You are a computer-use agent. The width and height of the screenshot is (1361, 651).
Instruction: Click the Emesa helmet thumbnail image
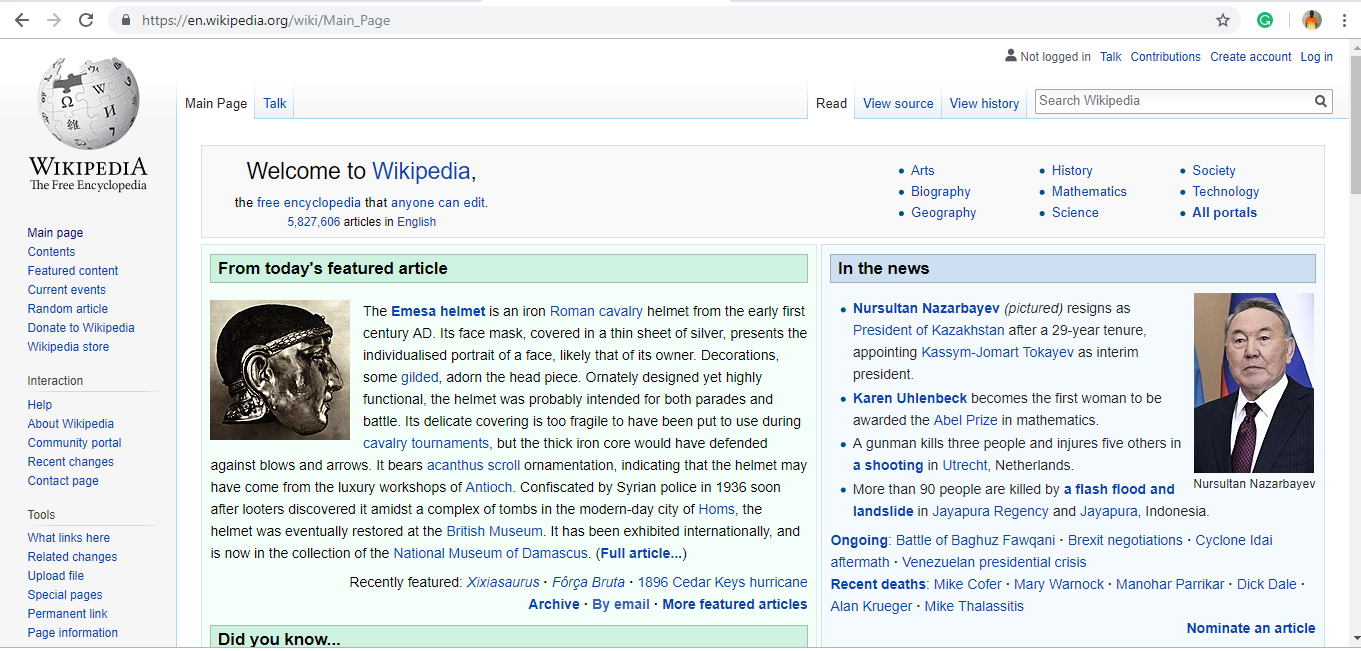click(x=280, y=370)
